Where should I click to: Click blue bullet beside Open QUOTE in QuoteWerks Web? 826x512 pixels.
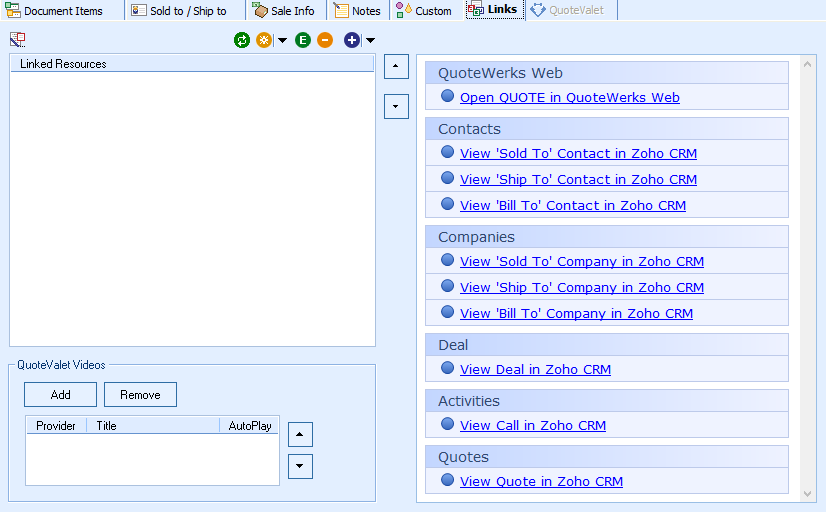click(x=447, y=96)
